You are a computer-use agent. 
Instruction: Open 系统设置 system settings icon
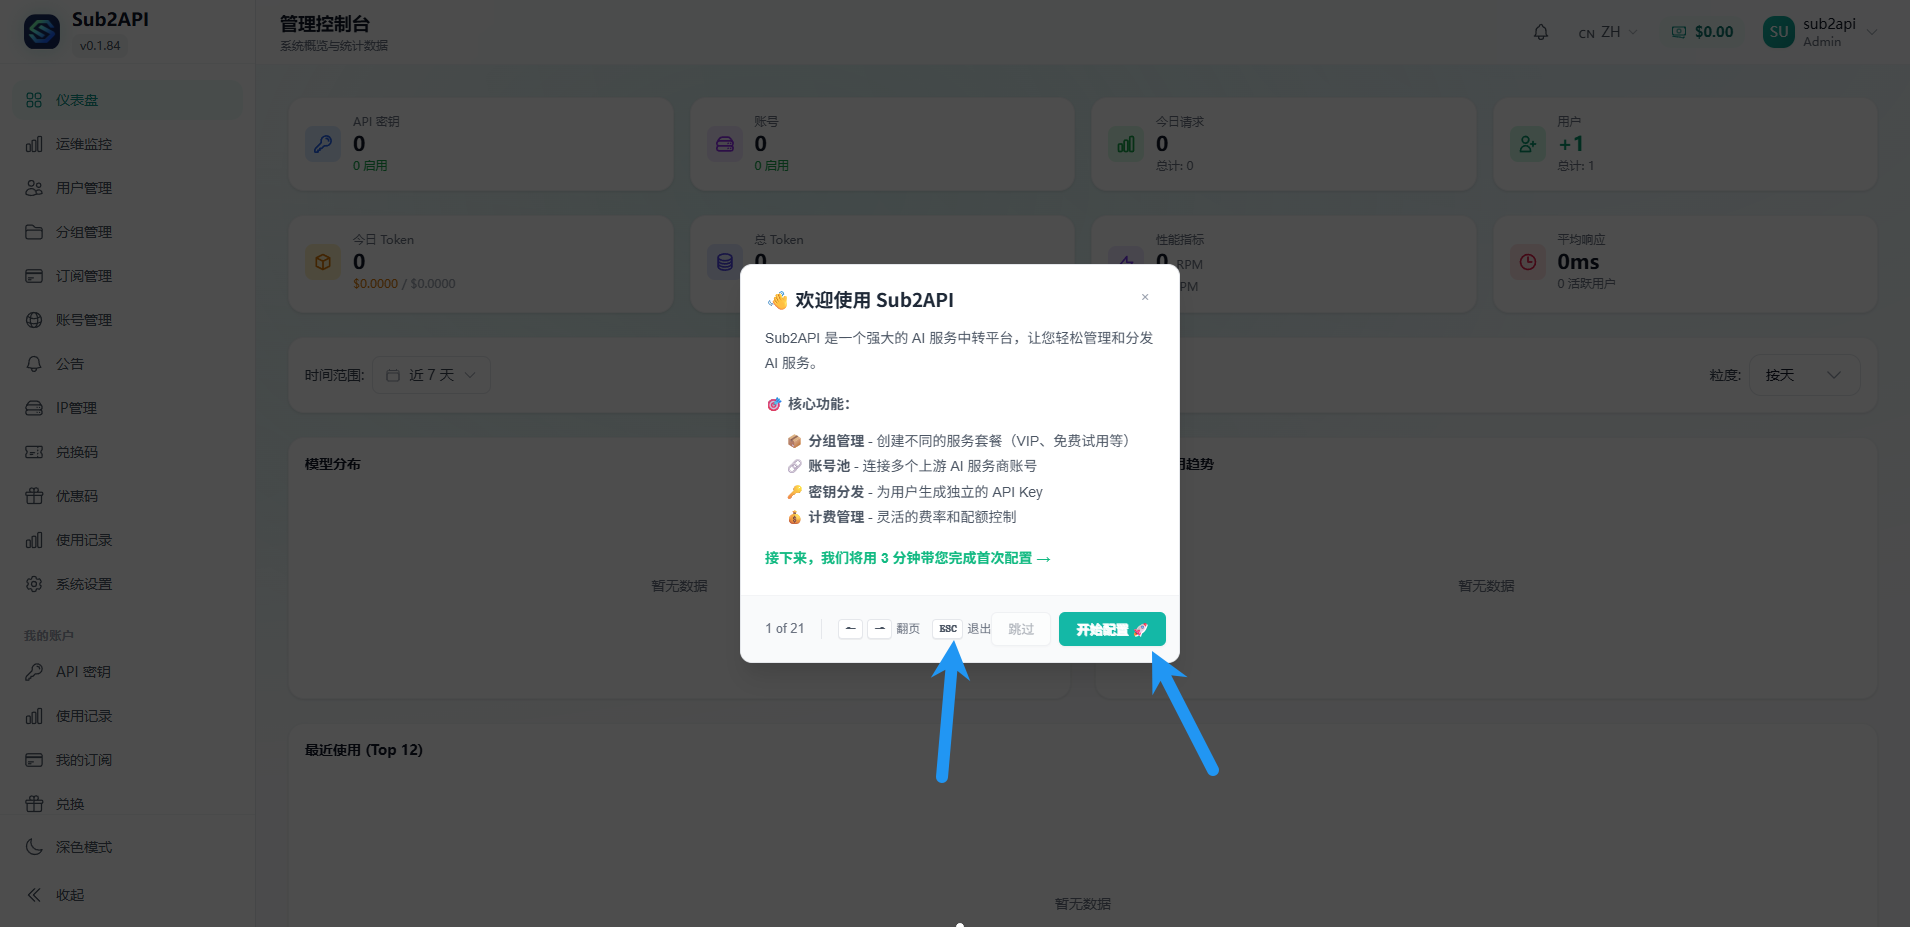point(36,583)
